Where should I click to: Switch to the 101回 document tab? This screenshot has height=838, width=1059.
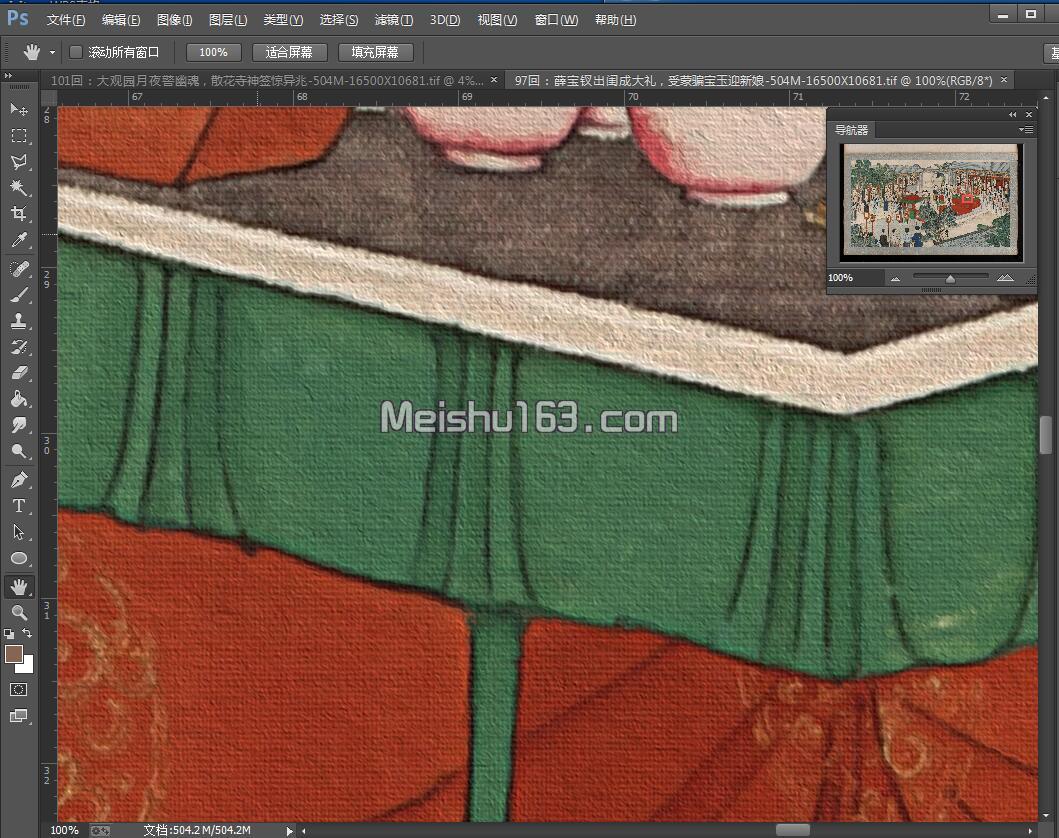267,80
